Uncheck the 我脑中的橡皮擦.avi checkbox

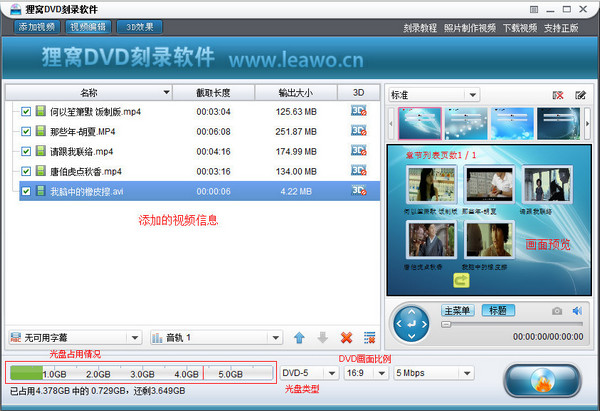tap(26, 191)
